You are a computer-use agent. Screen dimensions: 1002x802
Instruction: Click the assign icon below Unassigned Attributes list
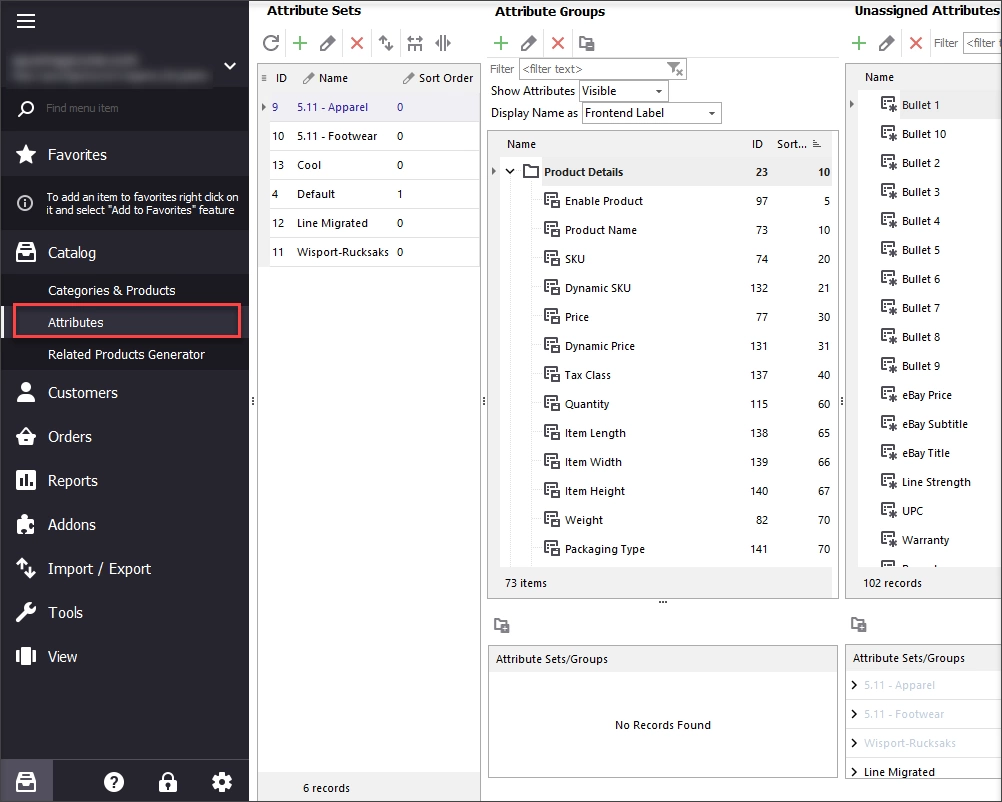[858, 624]
